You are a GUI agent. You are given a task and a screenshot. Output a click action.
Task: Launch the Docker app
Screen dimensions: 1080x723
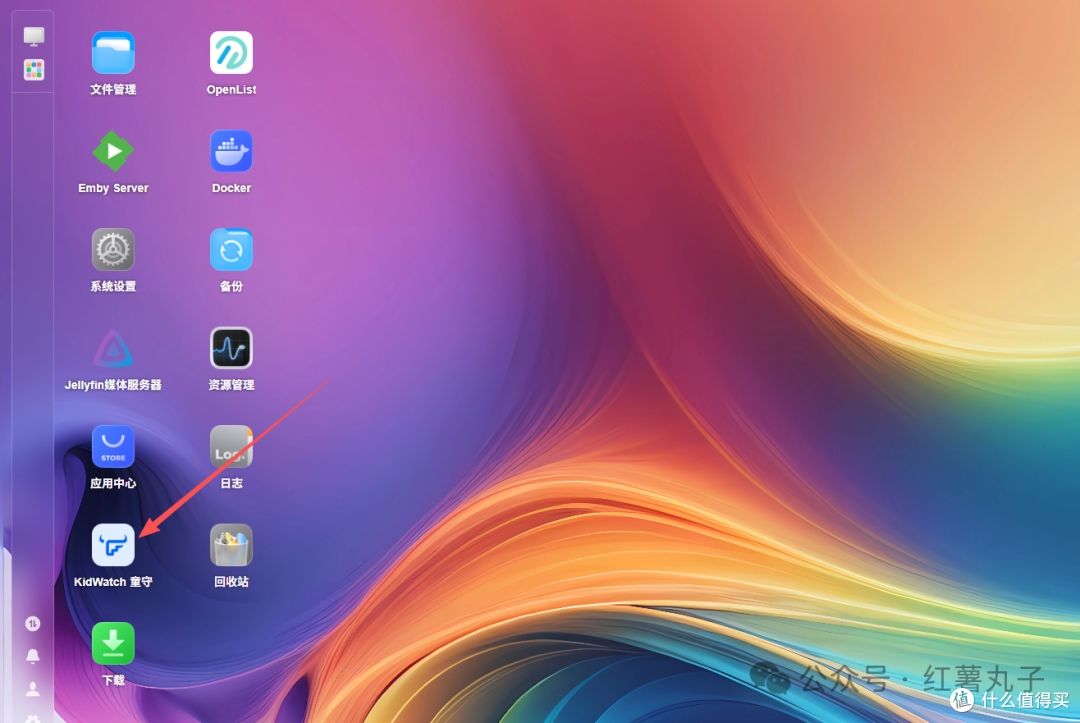231,151
